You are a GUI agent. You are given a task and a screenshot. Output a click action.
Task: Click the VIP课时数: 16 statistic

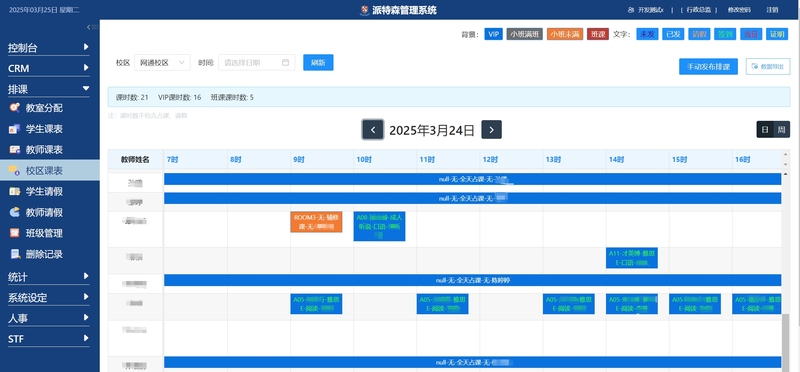click(180, 97)
